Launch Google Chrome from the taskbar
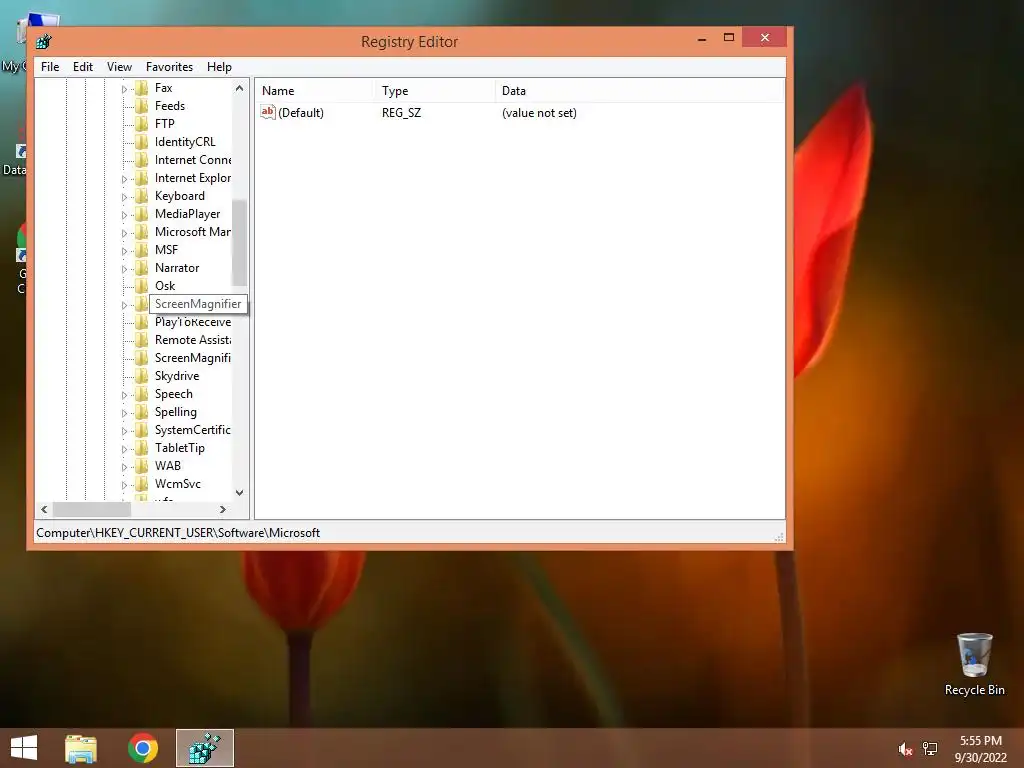The height and width of the screenshot is (768, 1024). point(143,748)
